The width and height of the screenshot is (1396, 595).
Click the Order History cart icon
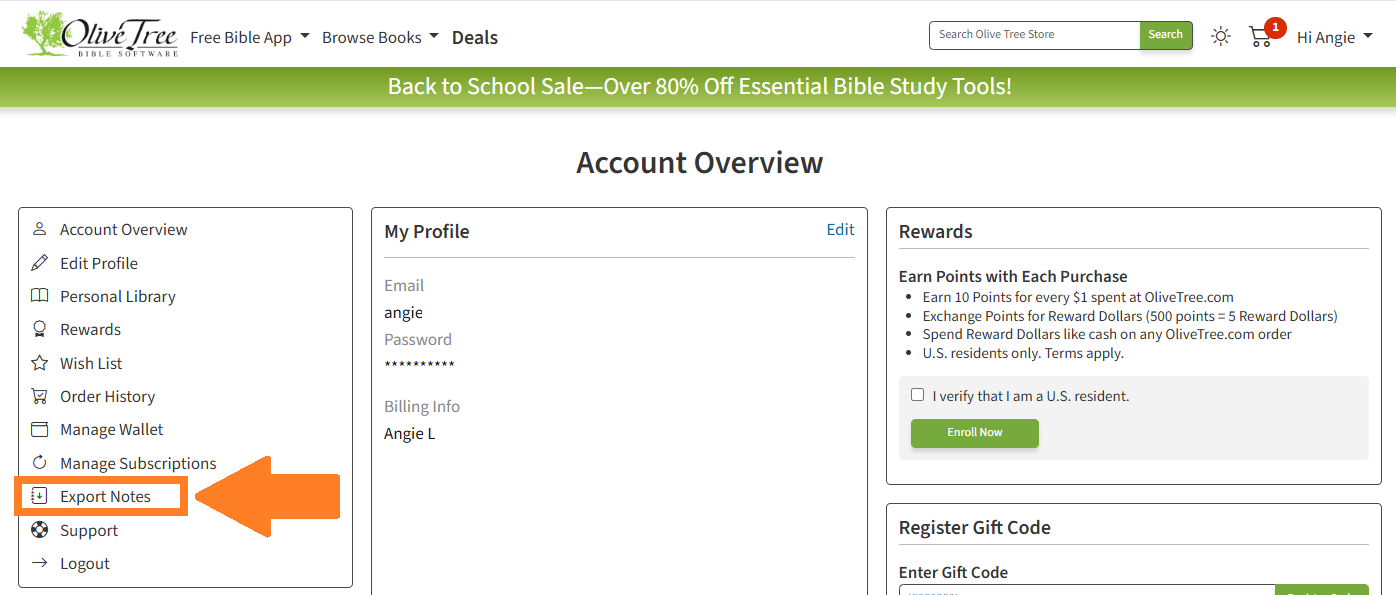[x=40, y=396]
